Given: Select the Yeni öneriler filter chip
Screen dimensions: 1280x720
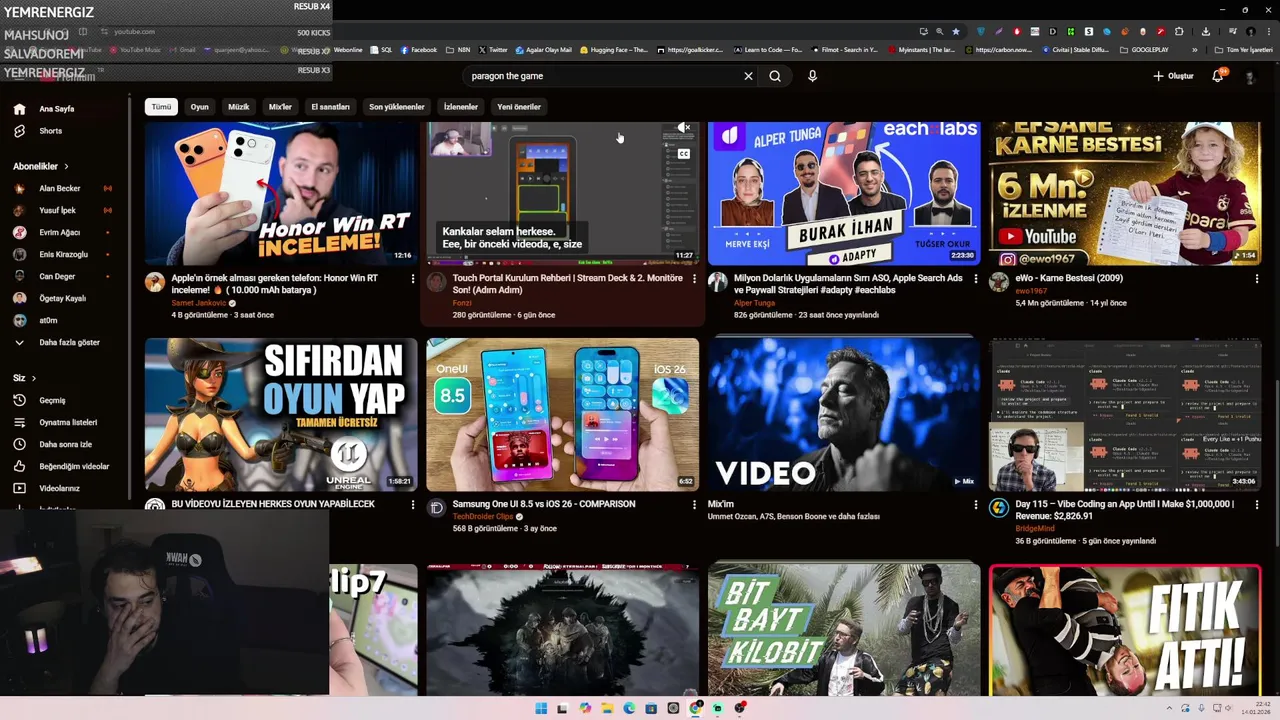Looking at the screenshot, I should (x=519, y=107).
